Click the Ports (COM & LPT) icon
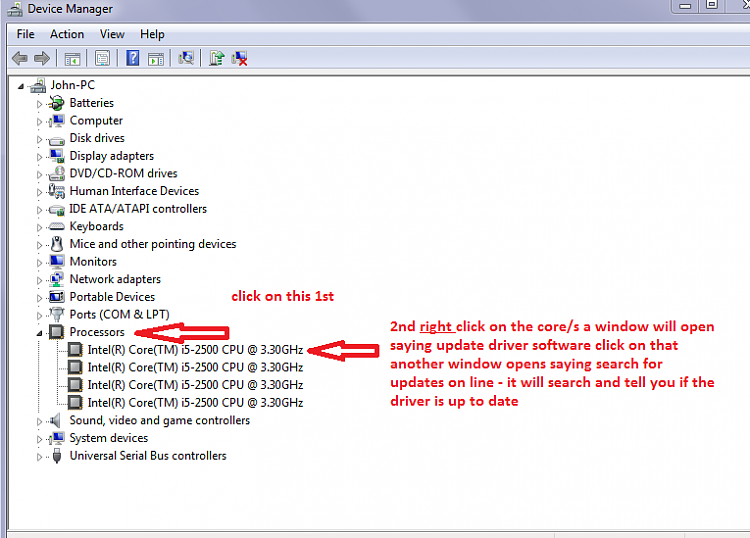Image resolution: width=750 pixels, height=538 pixels. tap(56, 315)
